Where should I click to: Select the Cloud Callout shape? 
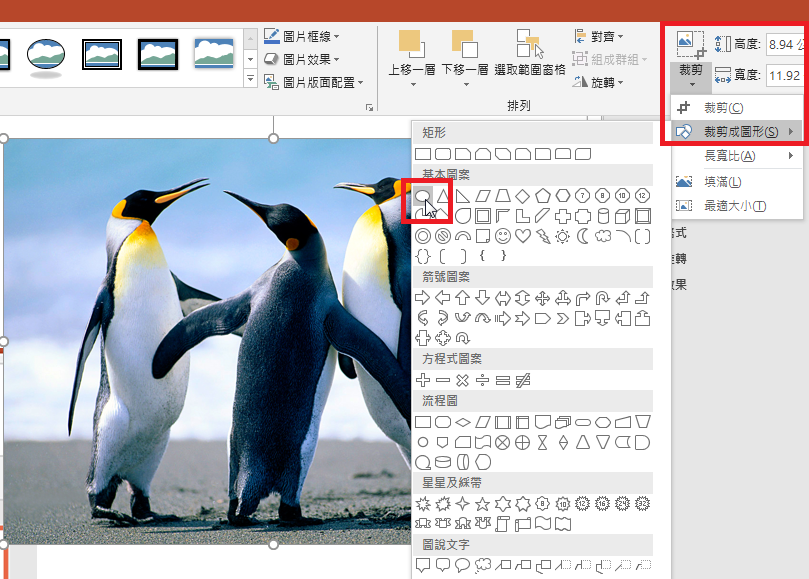point(483,565)
